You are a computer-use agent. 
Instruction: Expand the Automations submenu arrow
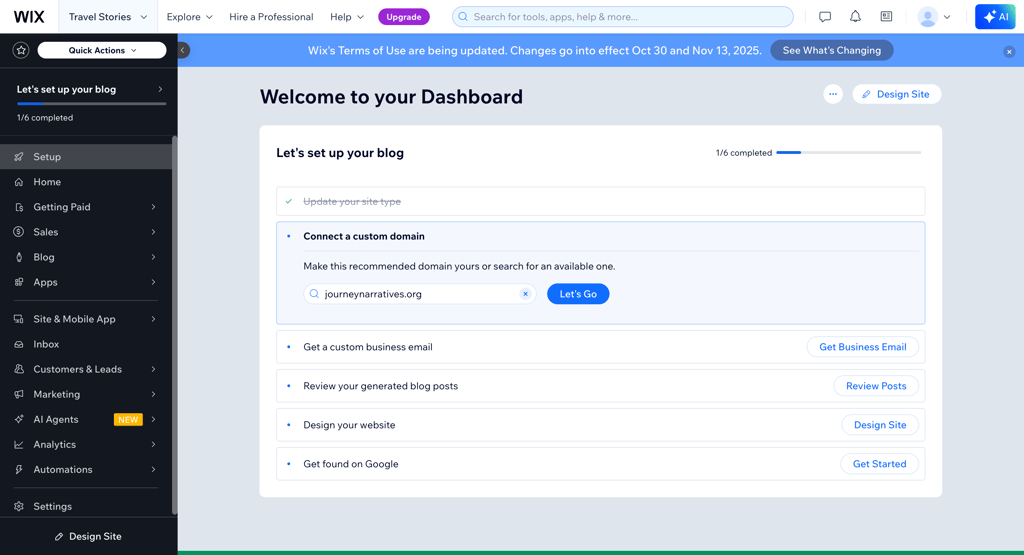pyautogui.click(x=153, y=469)
